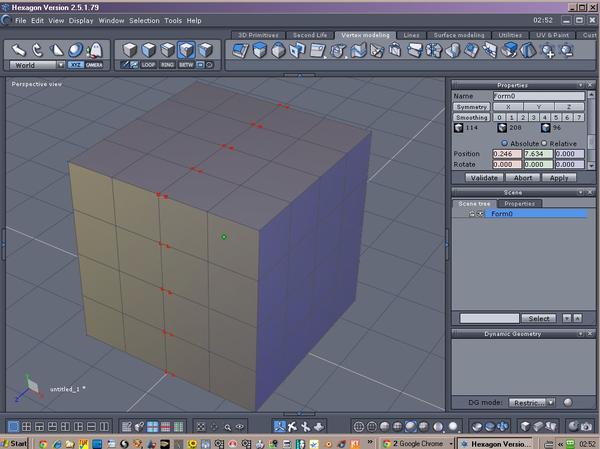The width and height of the screenshot is (600, 449).
Task: Activate the Scale (cone) manipulator tool
Action: point(56,50)
